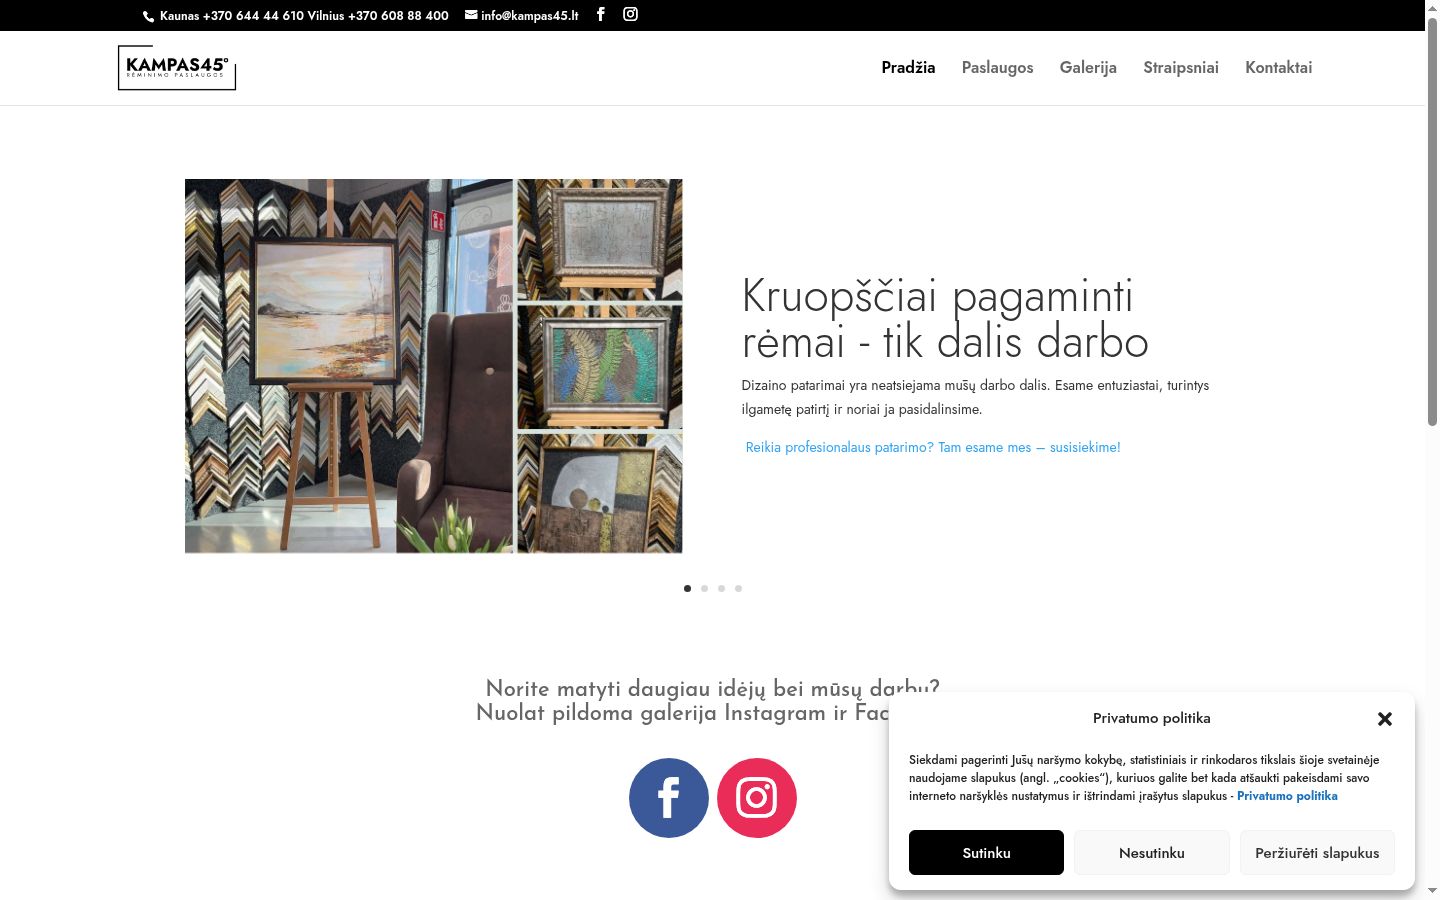This screenshot has width=1440, height=900.
Task: Click scrollbar down arrow
Action: coord(1432,891)
